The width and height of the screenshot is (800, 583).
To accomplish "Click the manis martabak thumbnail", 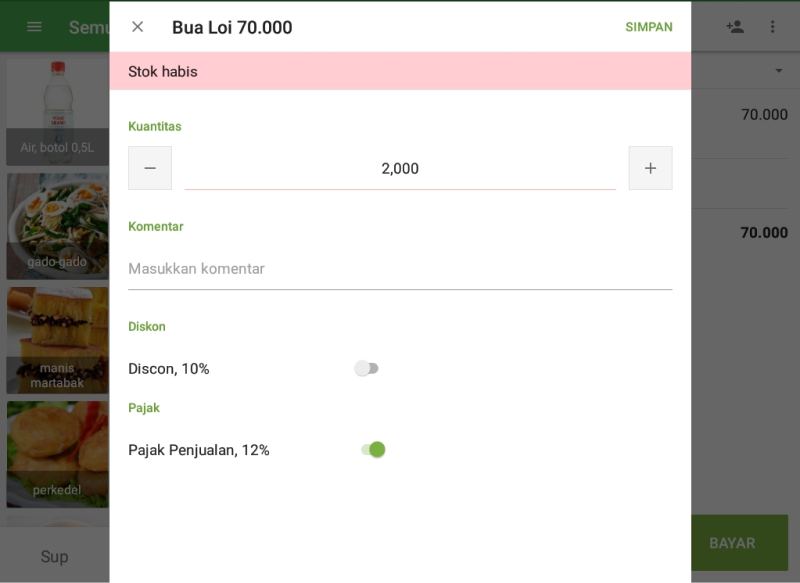I will 57,340.
